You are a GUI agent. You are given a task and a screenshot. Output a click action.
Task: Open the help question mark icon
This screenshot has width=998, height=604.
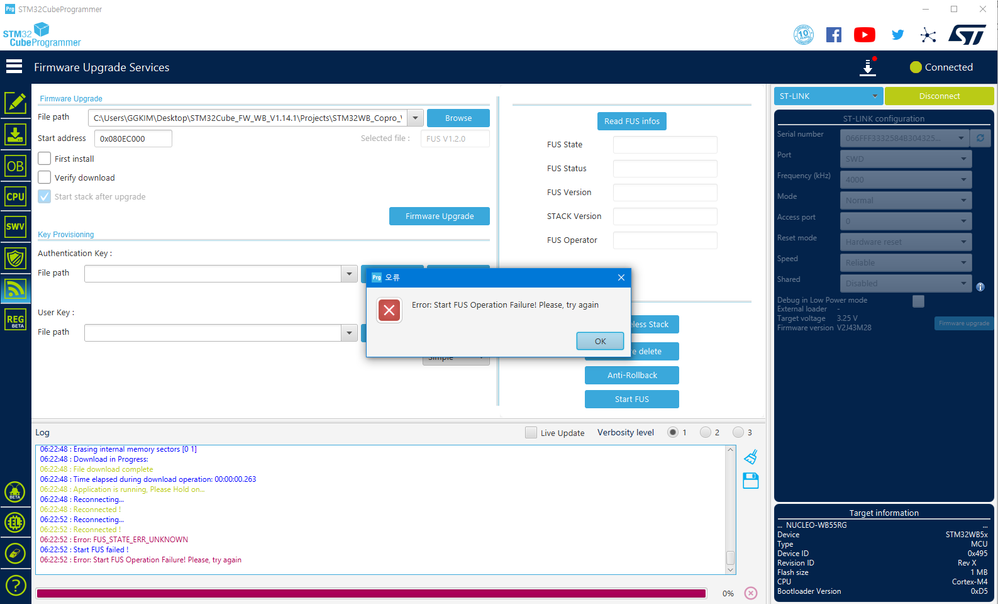(15, 585)
